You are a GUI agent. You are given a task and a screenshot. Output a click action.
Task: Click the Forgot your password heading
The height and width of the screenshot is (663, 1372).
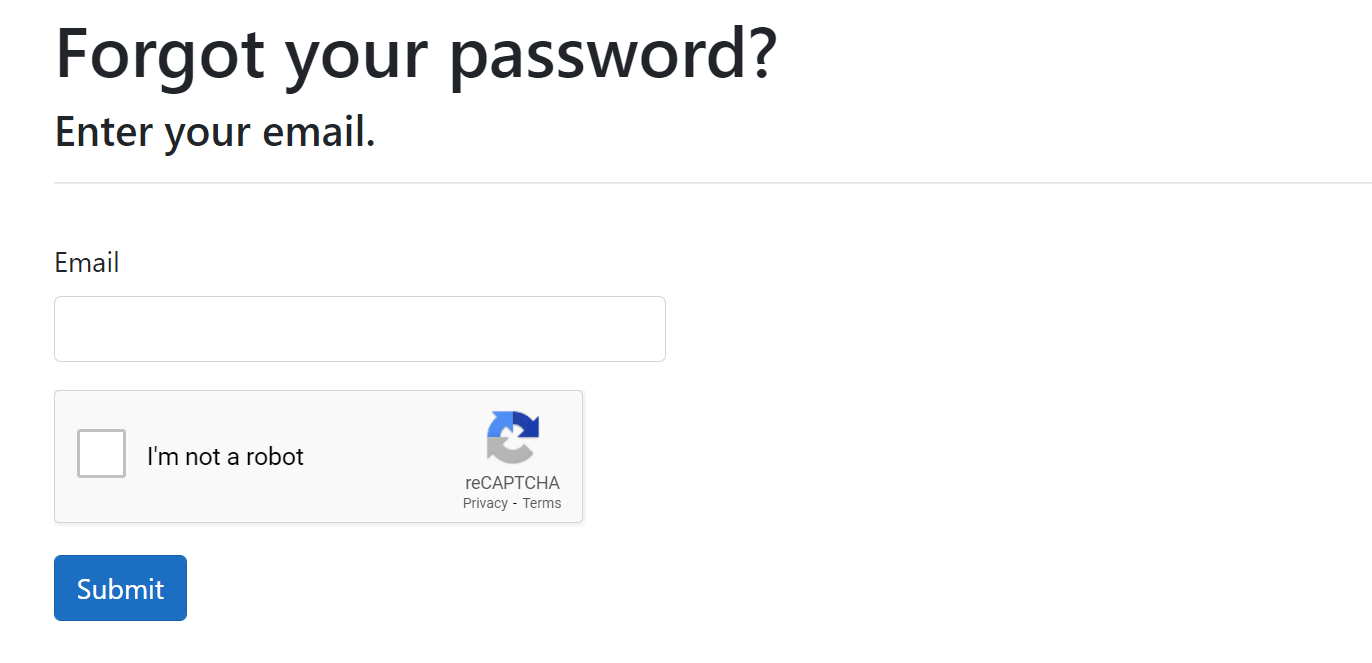click(416, 55)
